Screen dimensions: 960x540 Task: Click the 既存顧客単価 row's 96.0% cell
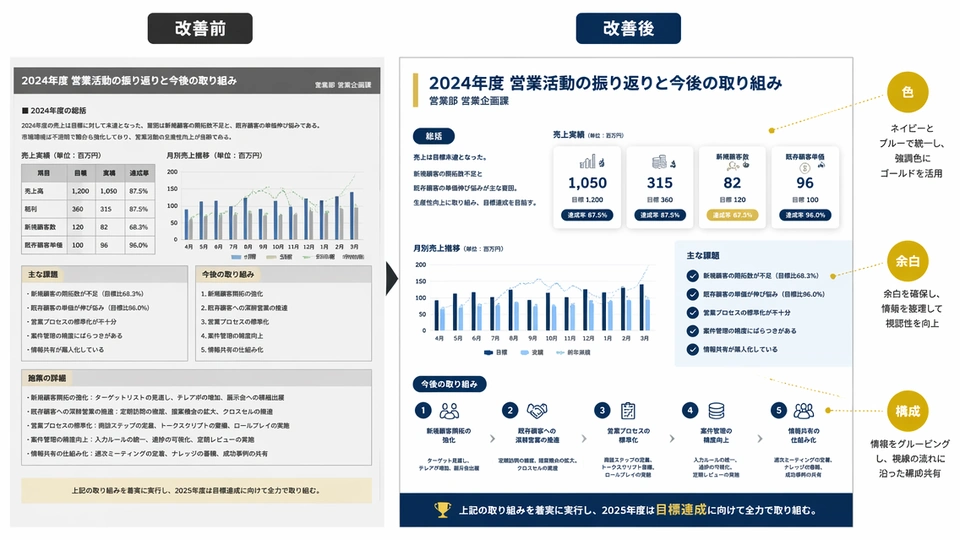pyautogui.click(x=138, y=245)
